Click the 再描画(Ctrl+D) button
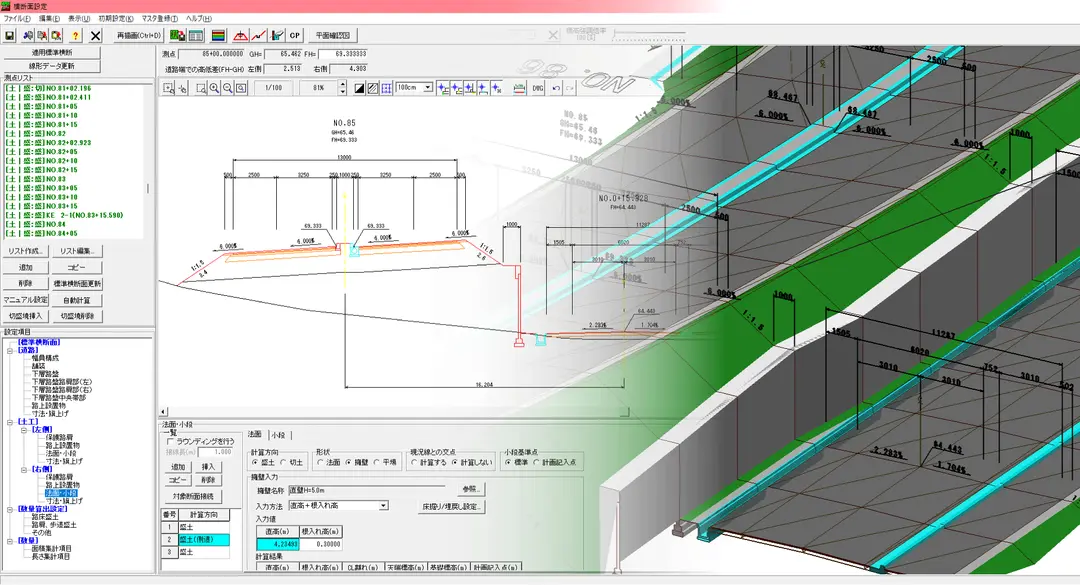This screenshot has height=585, width=1080. pos(138,35)
